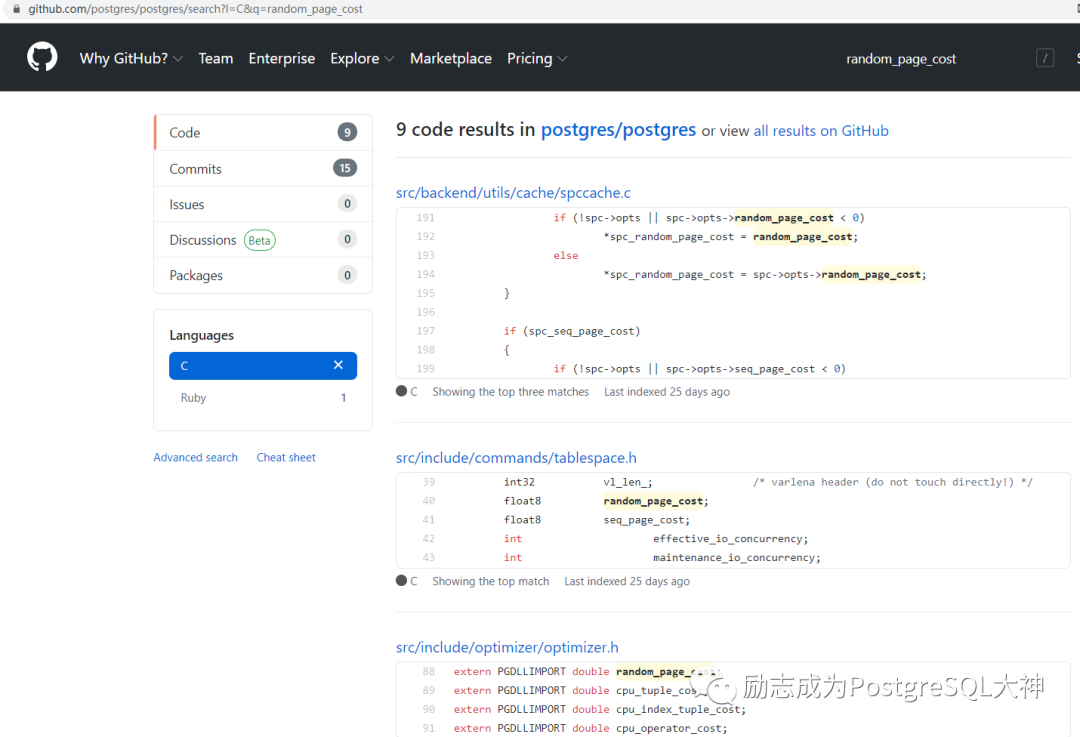
Task: Click the Code count badge 9
Action: point(347,132)
